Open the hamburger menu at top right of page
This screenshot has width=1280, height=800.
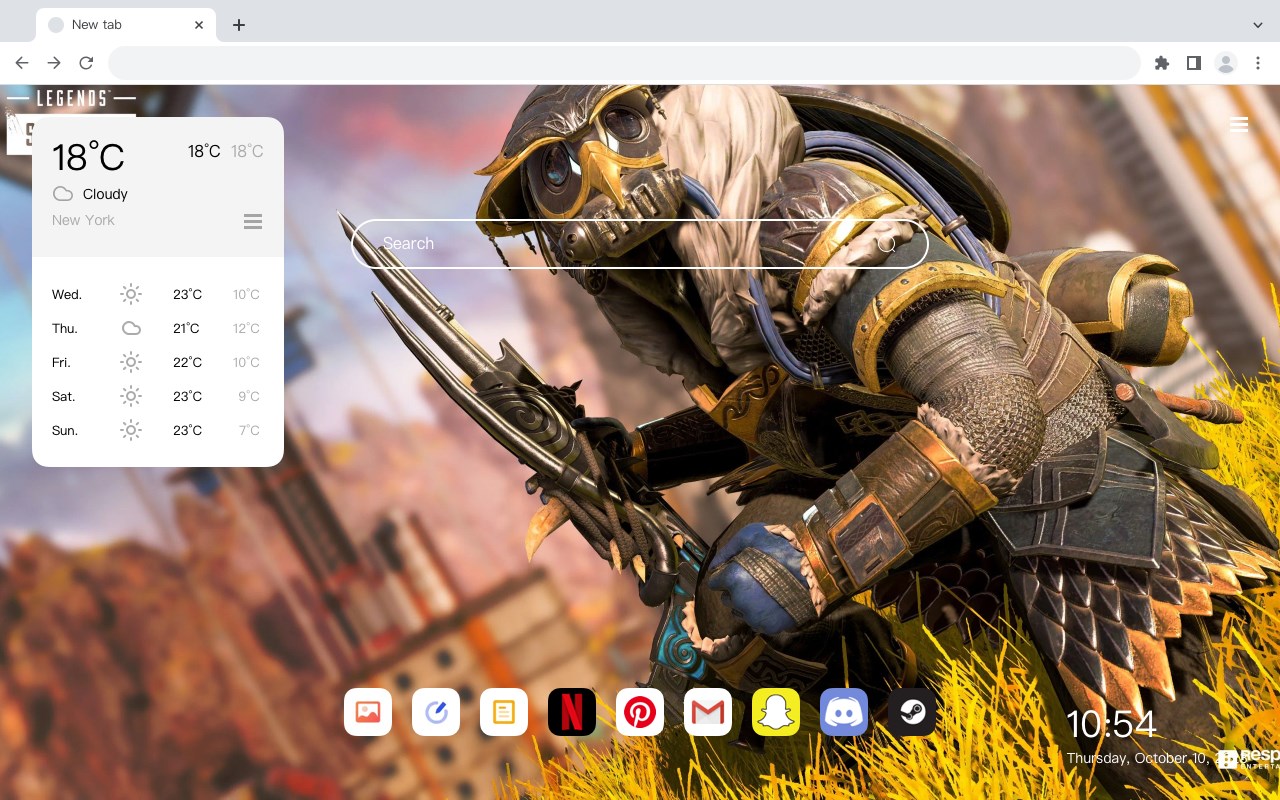pyautogui.click(x=1239, y=125)
